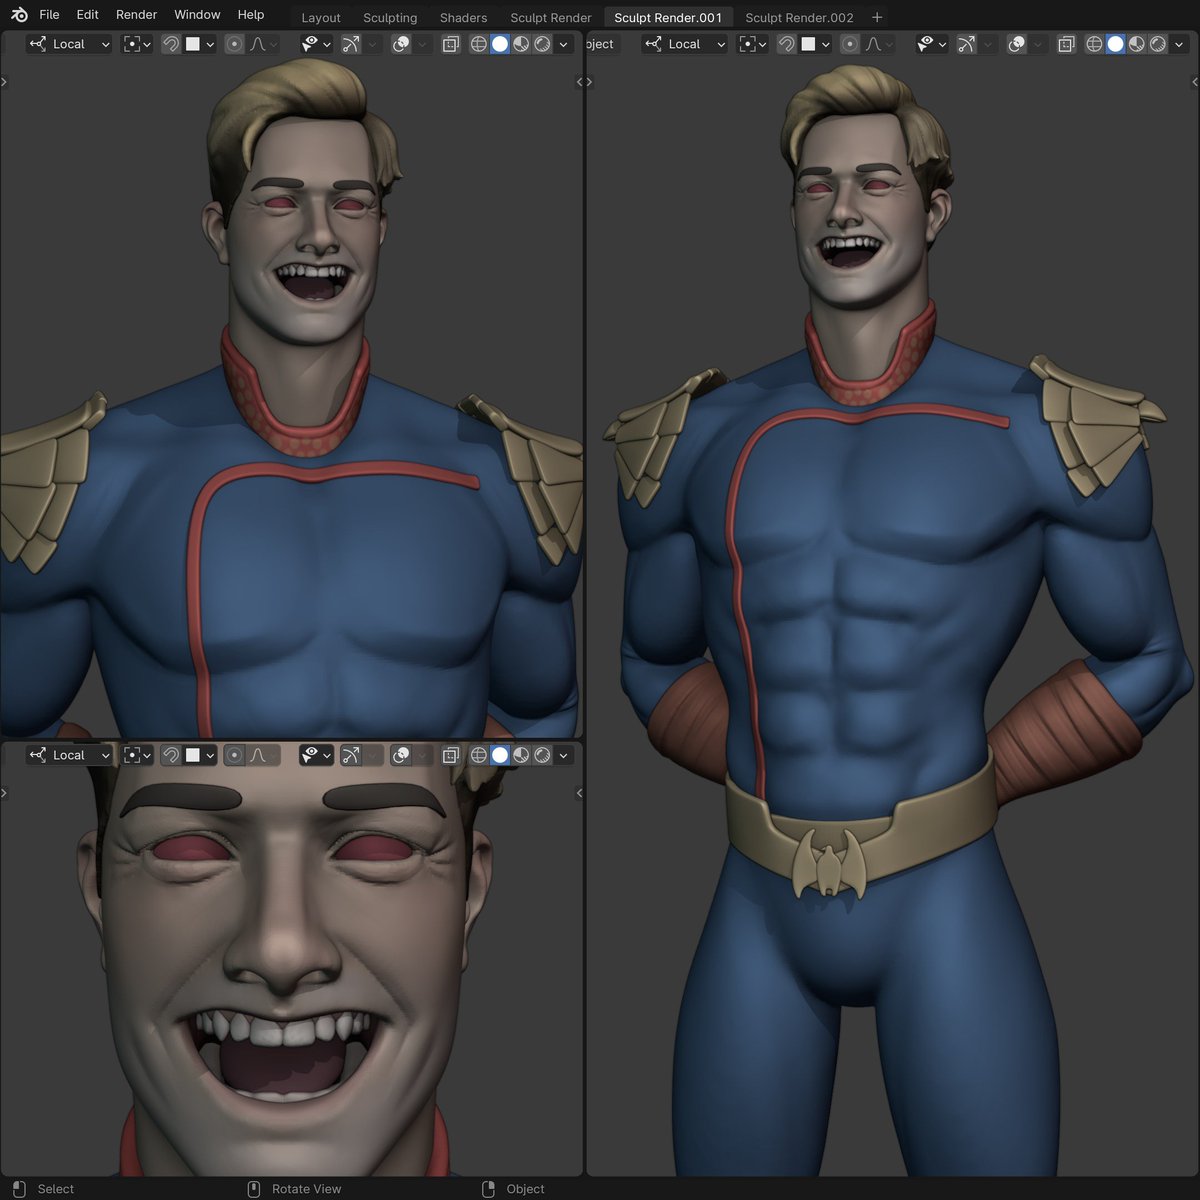Toggle snap magnet in face close-up viewport
This screenshot has width=1200, height=1200.
click(171, 755)
